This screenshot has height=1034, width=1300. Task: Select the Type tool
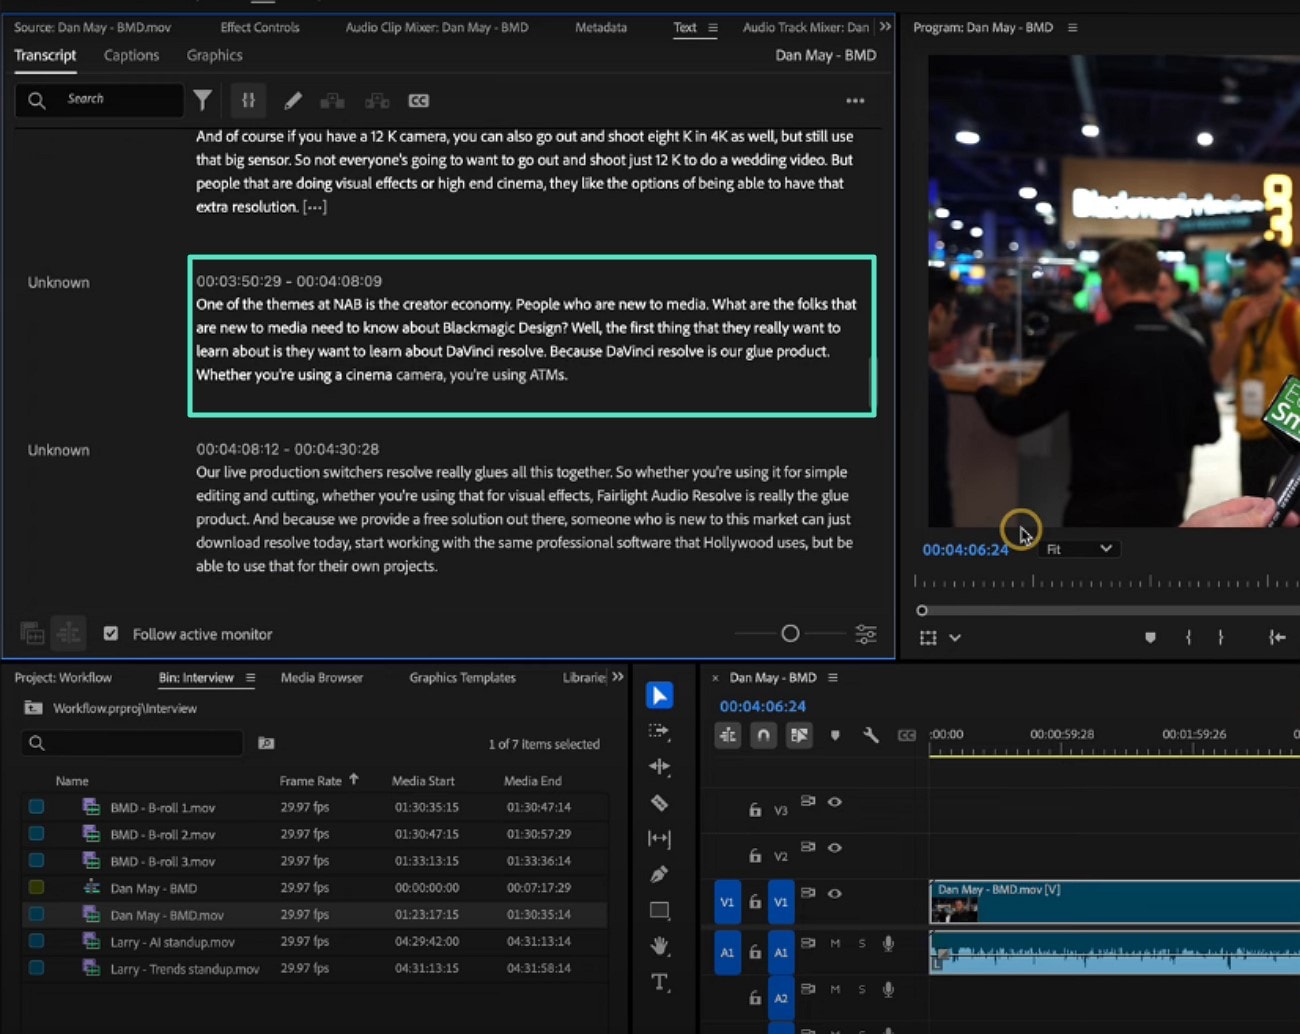click(x=659, y=982)
